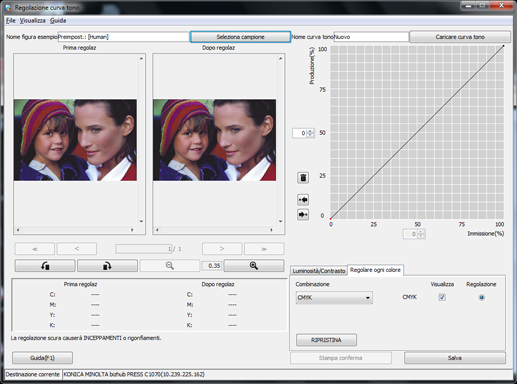Viewport: 517px width, 384px height.
Task: Click the zoom out magnifier button
Action: (x=170, y=266)
